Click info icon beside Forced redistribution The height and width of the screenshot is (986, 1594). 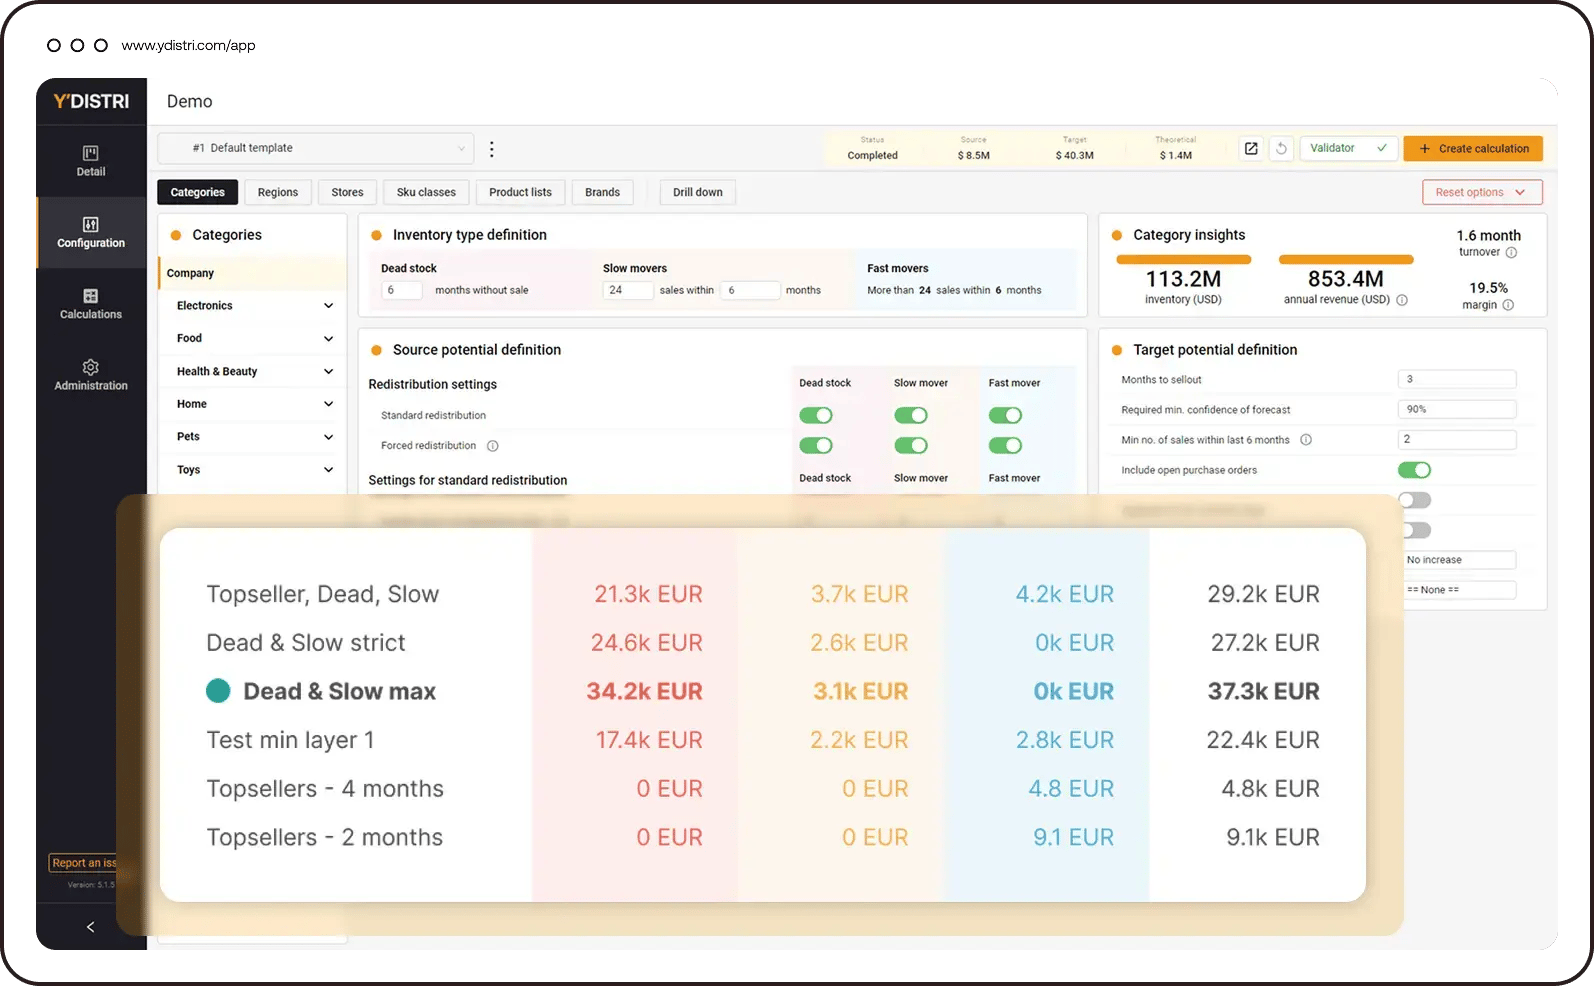(492, 446)
